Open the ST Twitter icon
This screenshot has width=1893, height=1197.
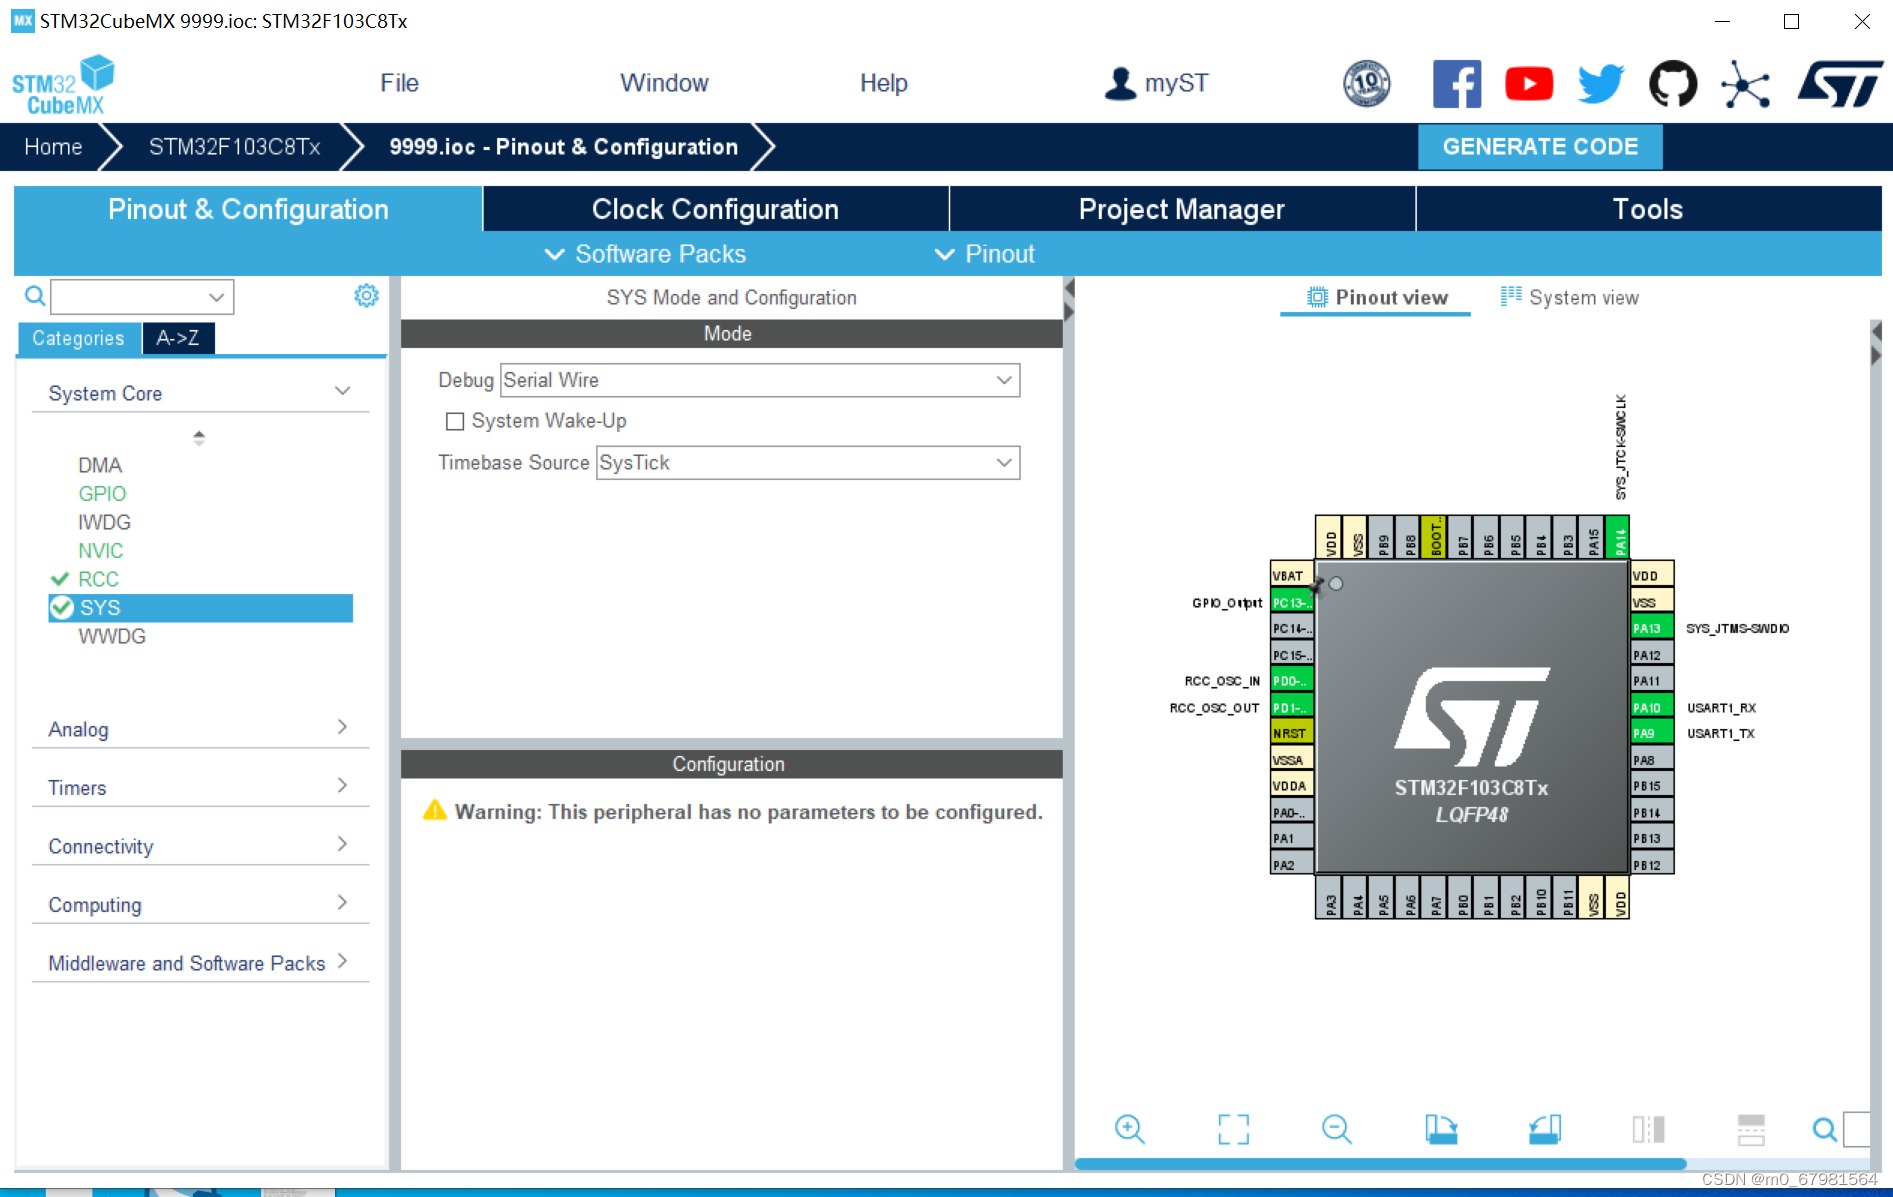tap(1601, 84)
